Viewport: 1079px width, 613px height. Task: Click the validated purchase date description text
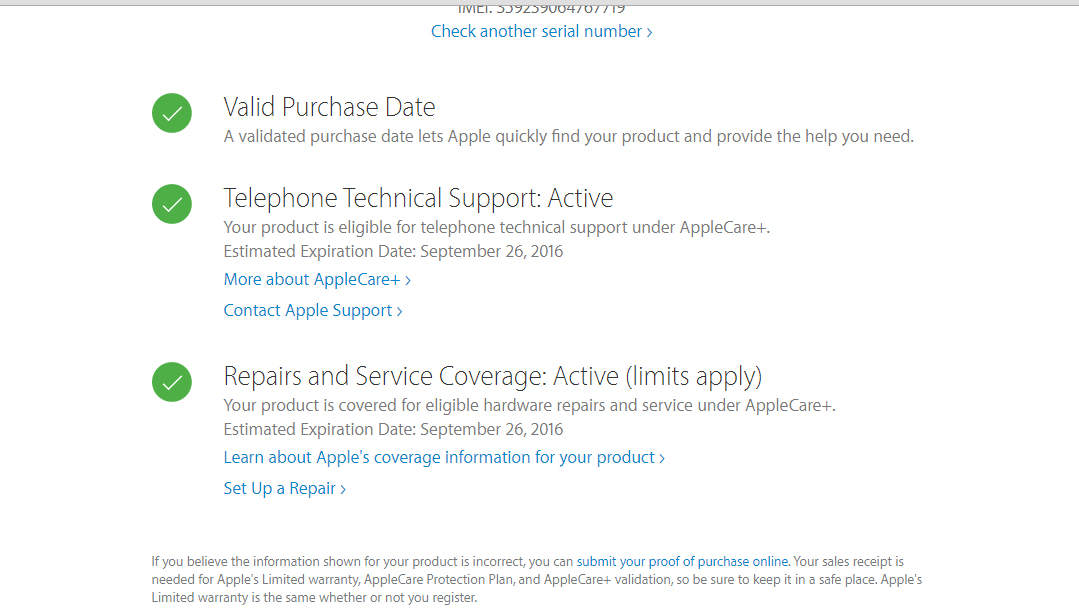pos(568,136)
